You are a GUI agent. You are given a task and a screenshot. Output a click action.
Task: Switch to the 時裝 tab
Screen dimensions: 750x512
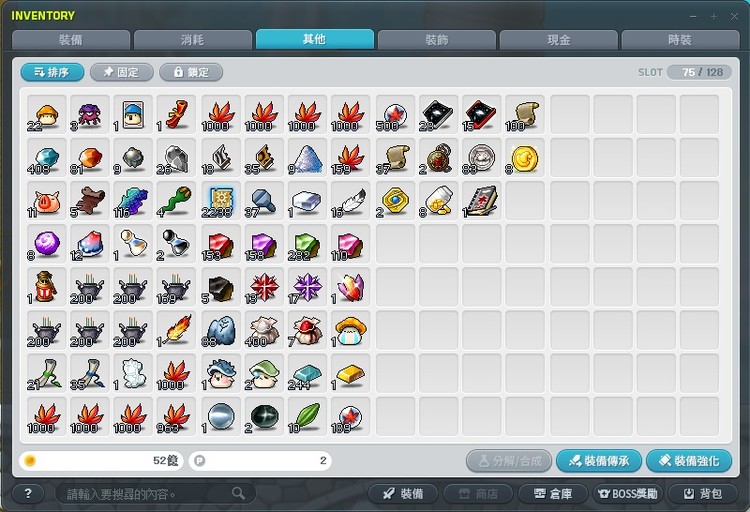tap(680, 40)
